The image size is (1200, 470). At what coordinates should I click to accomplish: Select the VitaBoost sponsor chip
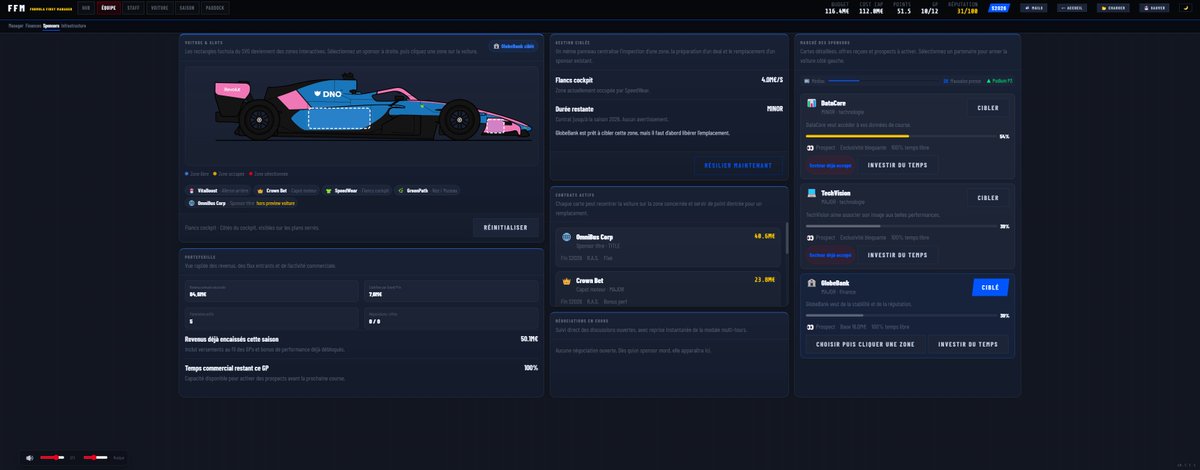click(218, 190)
